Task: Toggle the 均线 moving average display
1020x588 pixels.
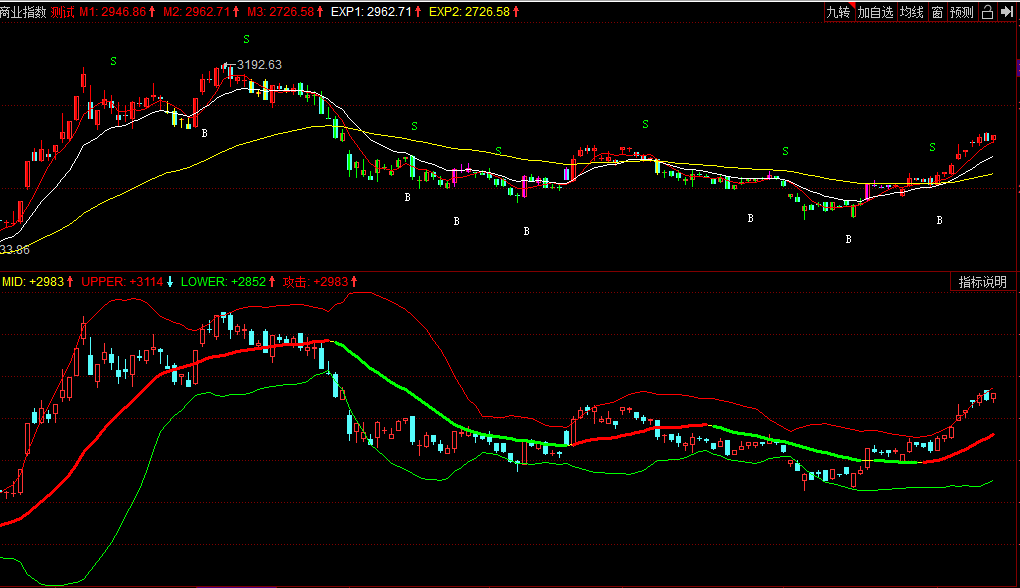Action: pos(911,12)
